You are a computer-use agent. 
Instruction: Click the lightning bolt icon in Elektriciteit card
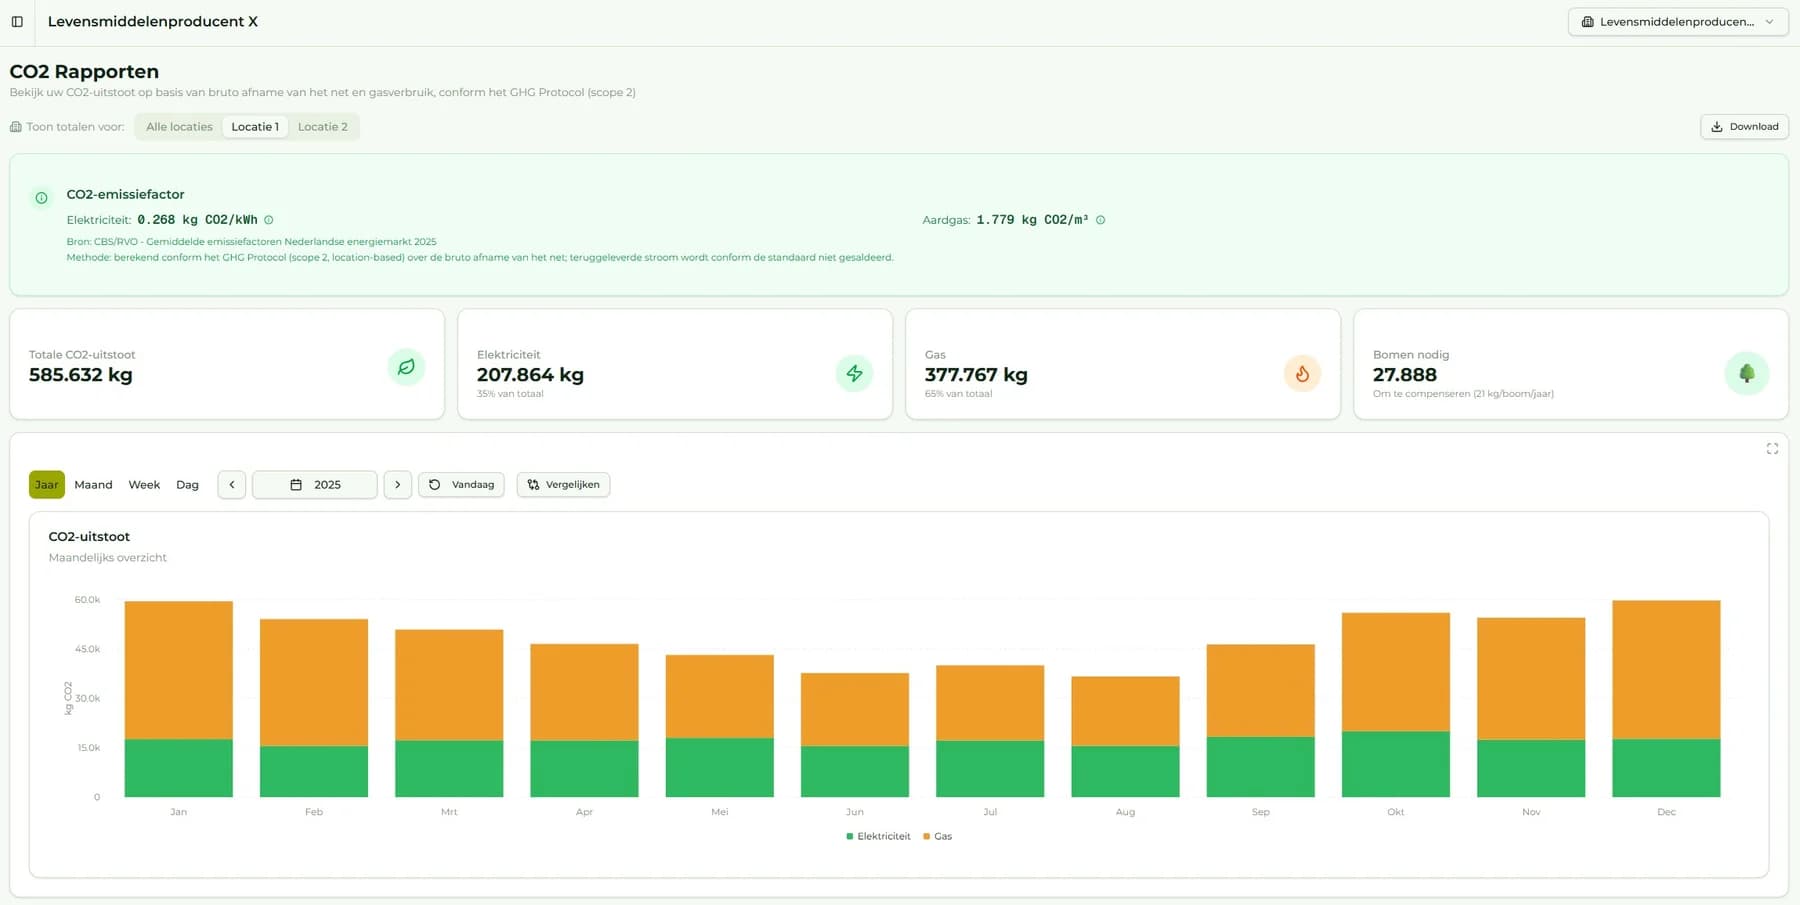[854, 373]
